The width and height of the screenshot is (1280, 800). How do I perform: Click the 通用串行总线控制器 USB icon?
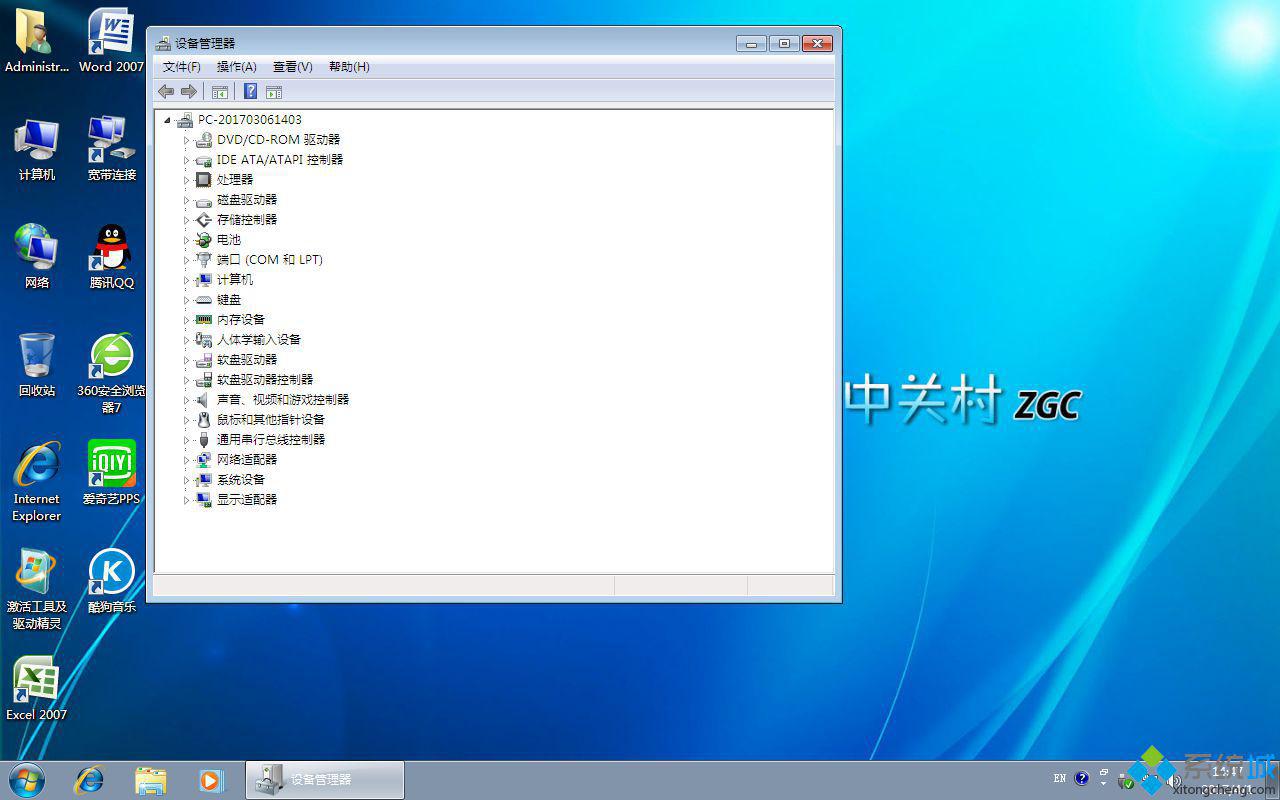pos(203,439)
